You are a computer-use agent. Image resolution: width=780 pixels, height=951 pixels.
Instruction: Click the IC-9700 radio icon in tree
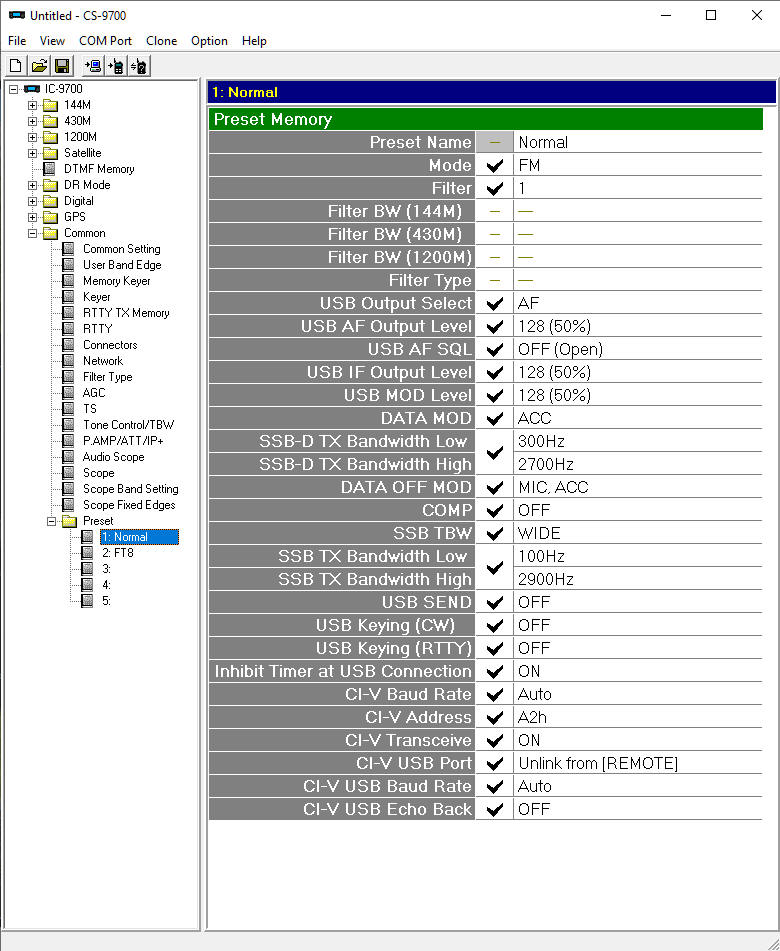(x=32, y=89)
